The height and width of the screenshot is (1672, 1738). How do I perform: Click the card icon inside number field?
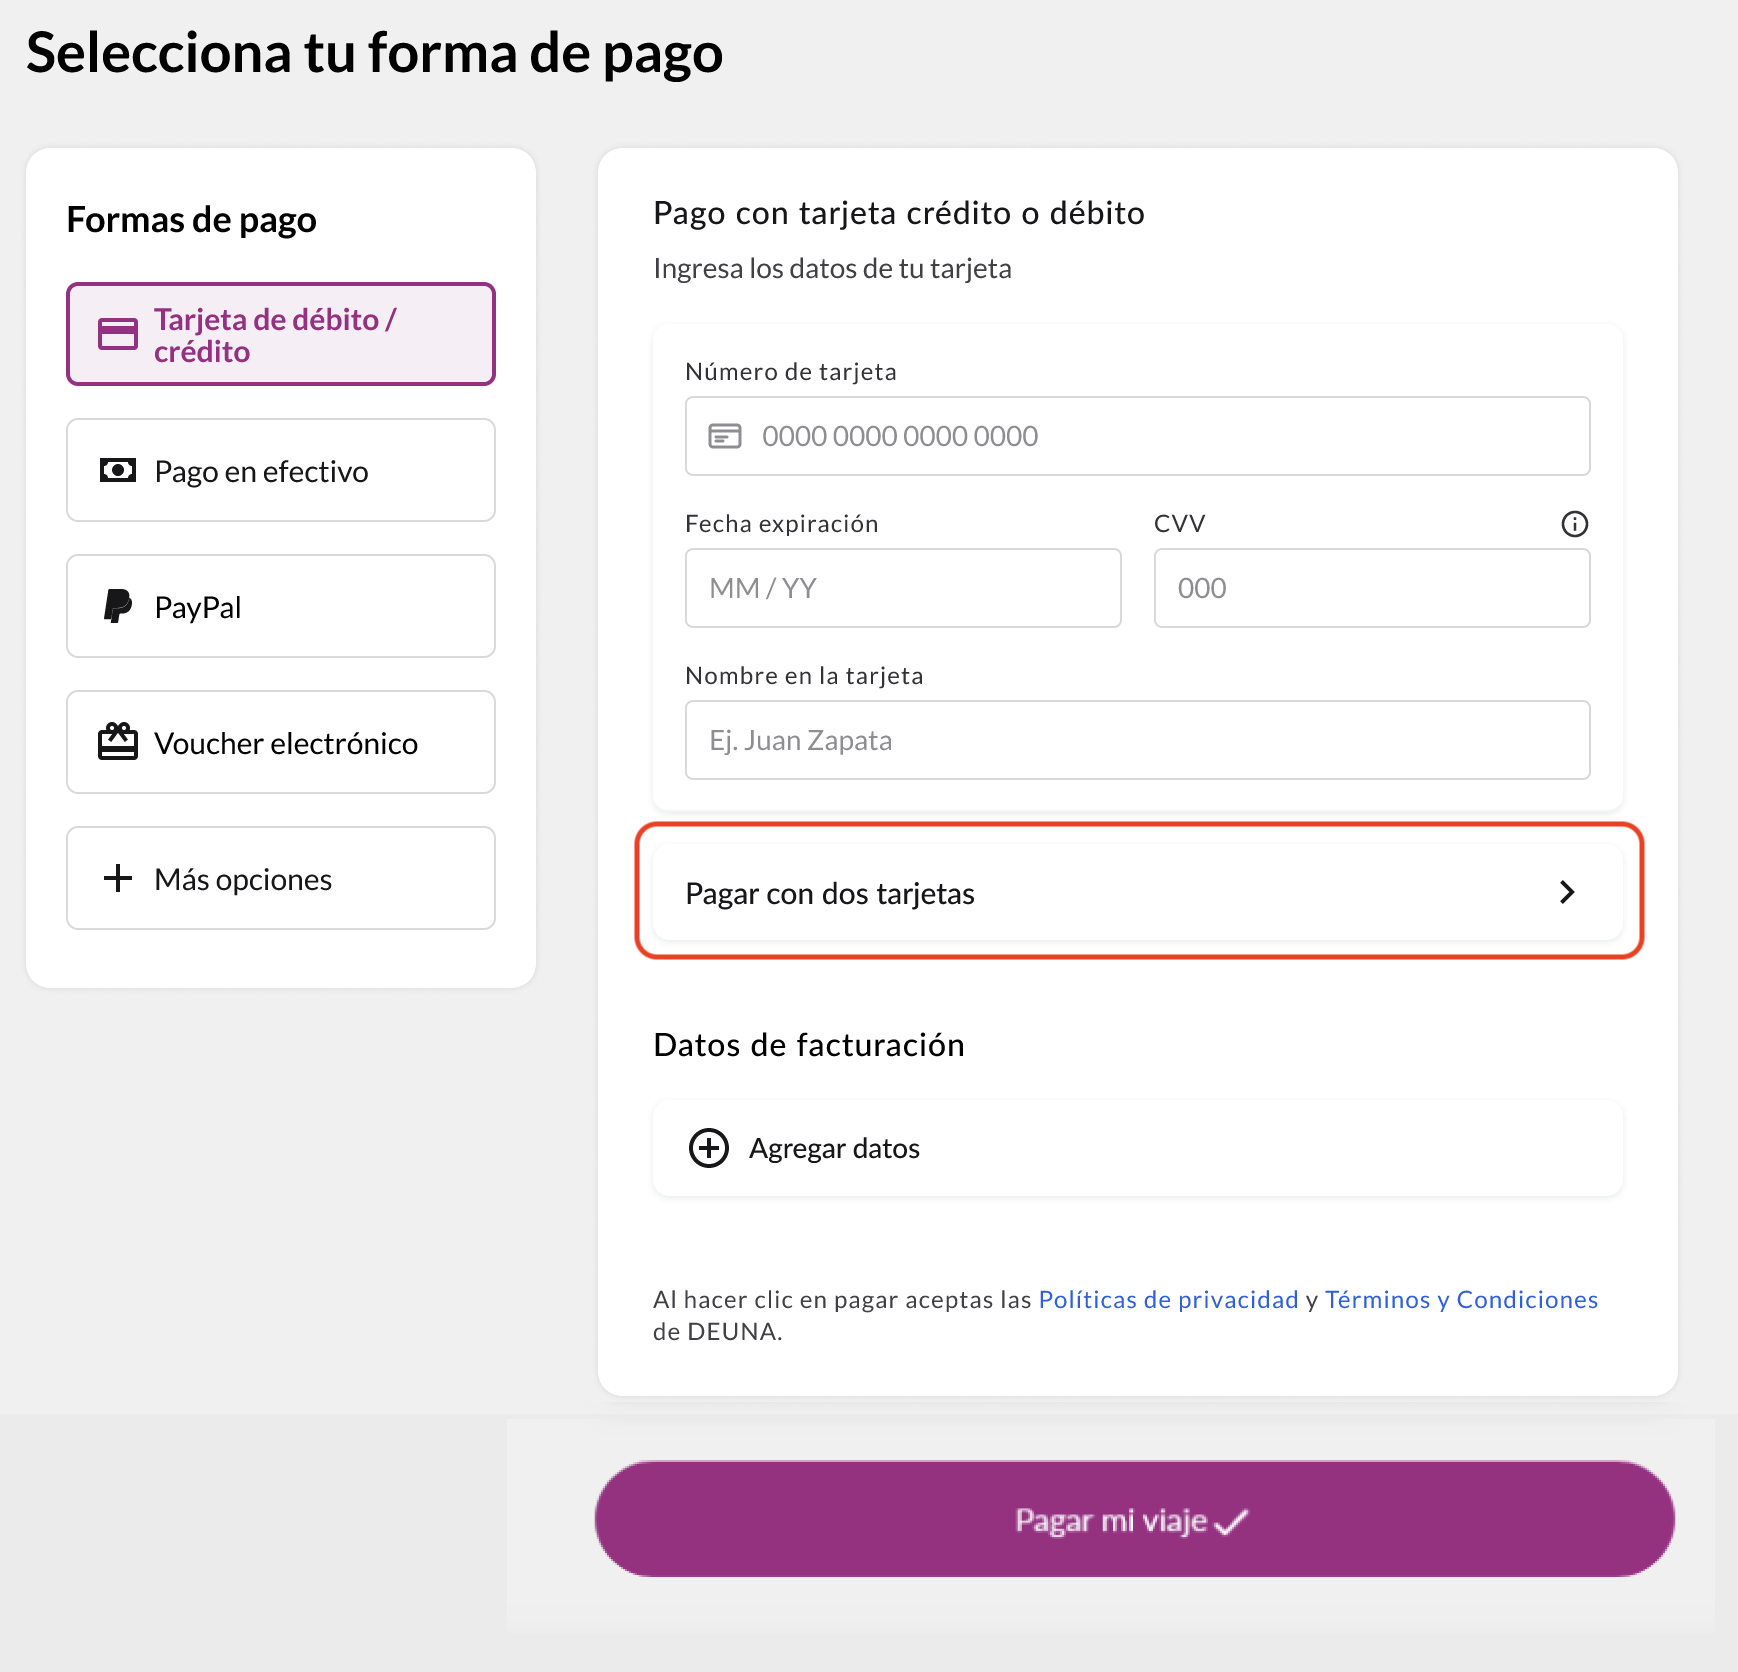tap(725, 436)
